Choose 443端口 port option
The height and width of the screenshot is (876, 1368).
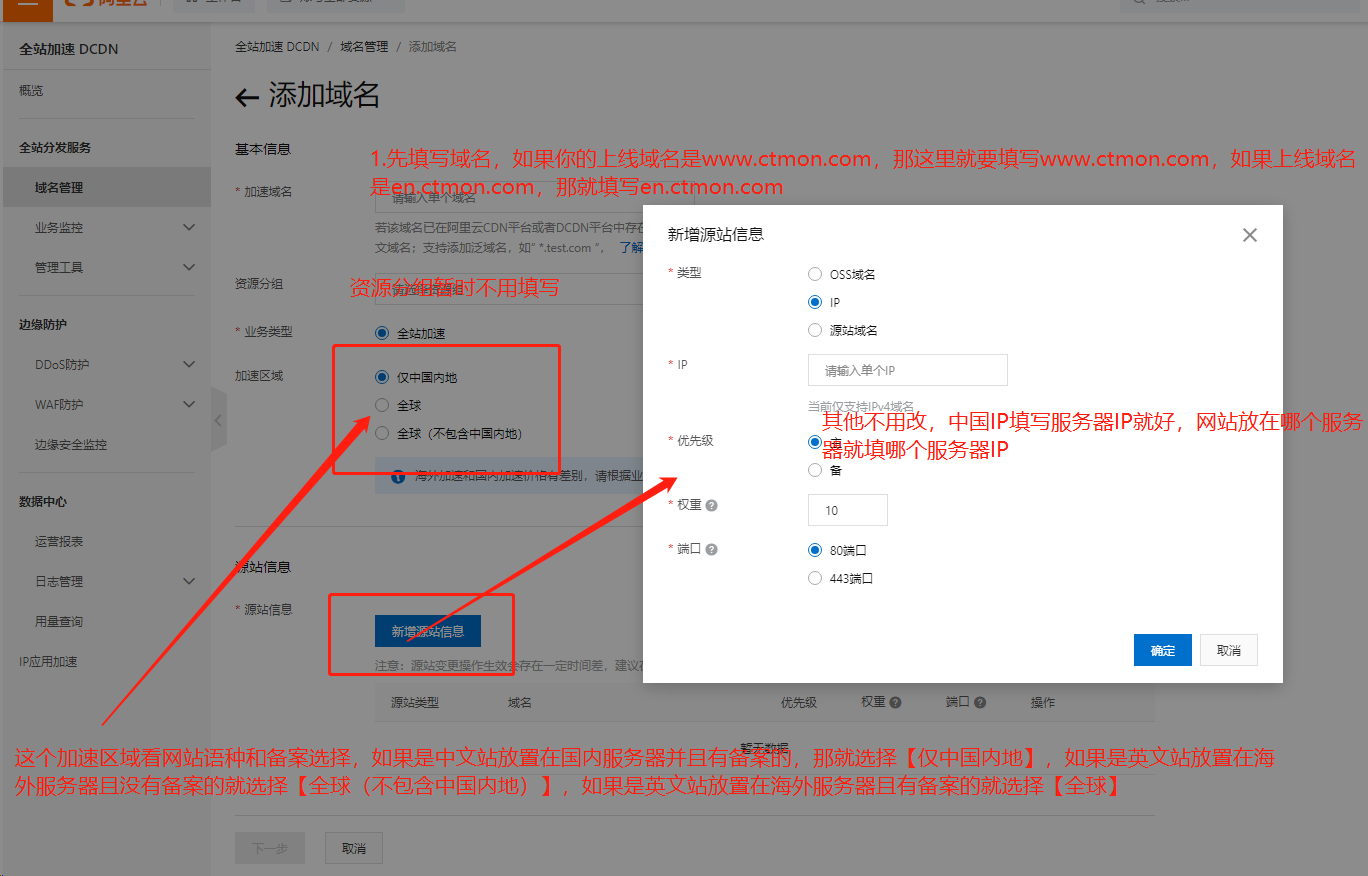pos(815,578)
